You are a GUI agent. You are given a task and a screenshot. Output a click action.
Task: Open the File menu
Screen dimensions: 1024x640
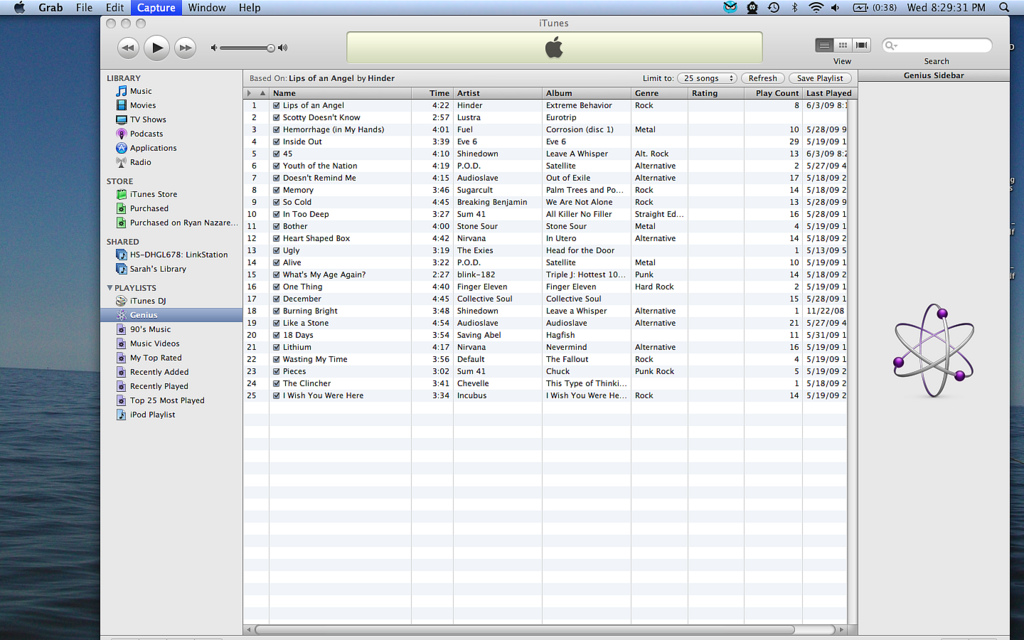[84, 8]
